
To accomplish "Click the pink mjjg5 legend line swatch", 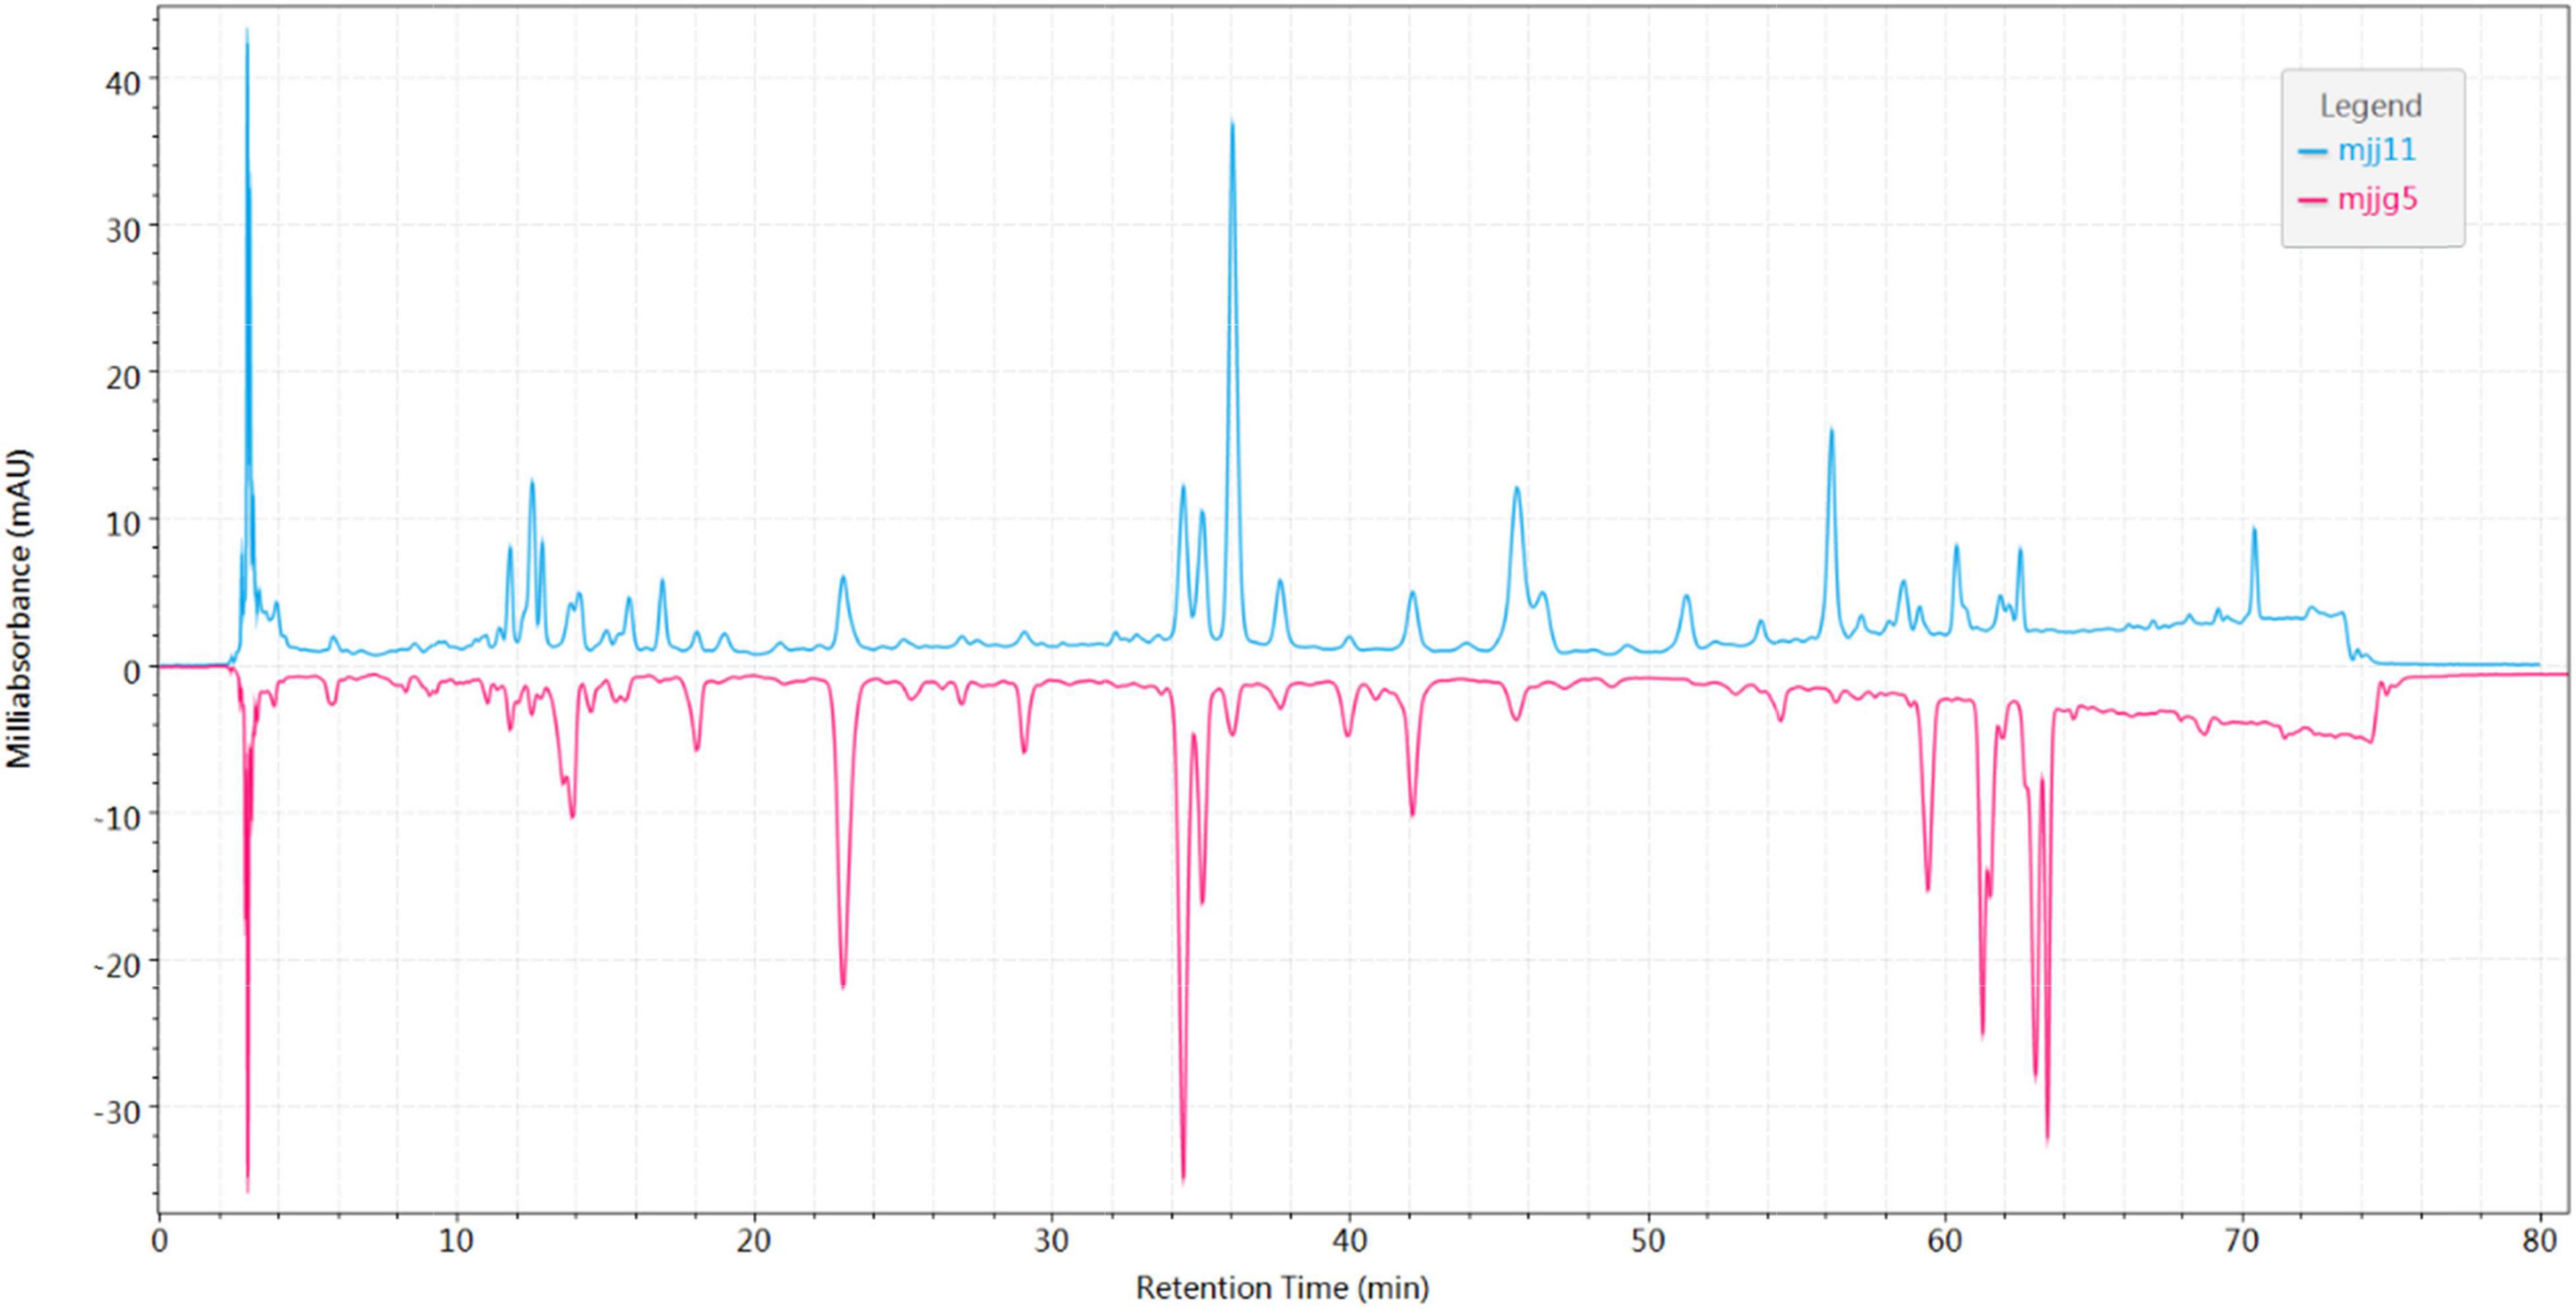I will coord(2312,201).
